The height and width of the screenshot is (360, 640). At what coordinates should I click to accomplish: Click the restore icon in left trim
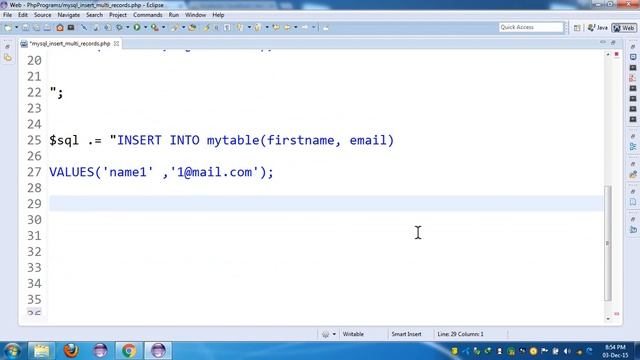click(x=7, y=47)
